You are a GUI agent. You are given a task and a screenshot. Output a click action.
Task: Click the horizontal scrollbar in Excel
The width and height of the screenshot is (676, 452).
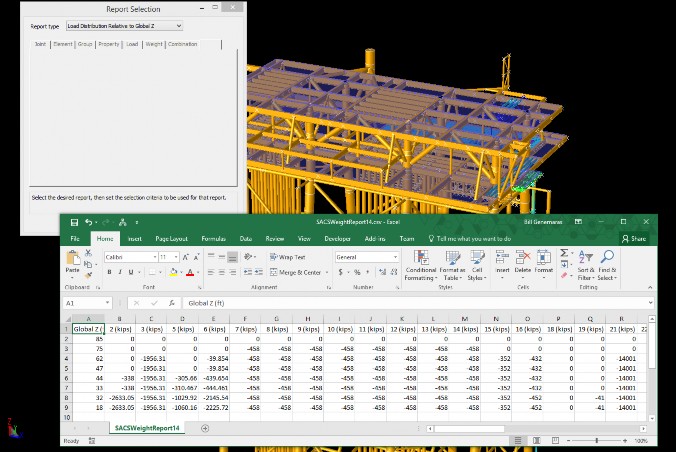pyautogui.click(x=469, y=429)
